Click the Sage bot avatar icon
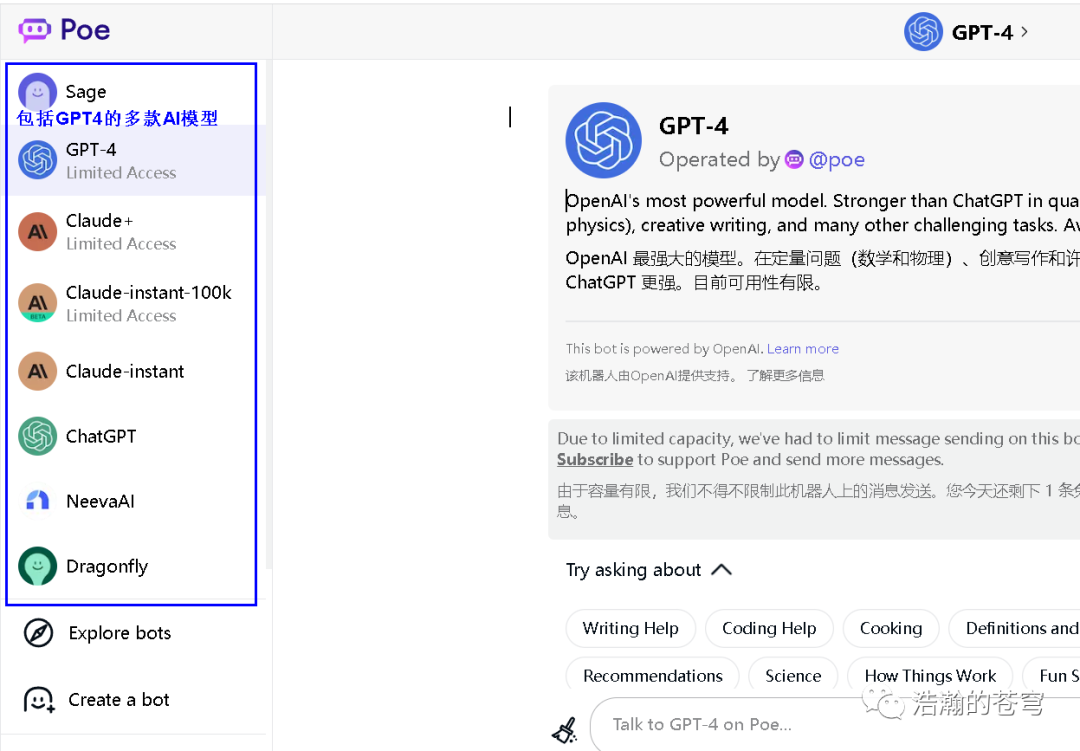This screenshot has height=751, width=1080. 38,93
